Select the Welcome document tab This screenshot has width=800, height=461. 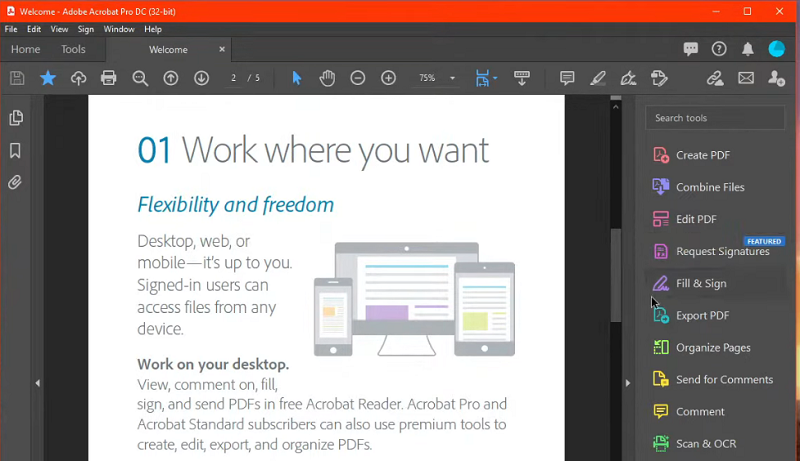pyautogui.click(x=168, y=49)
